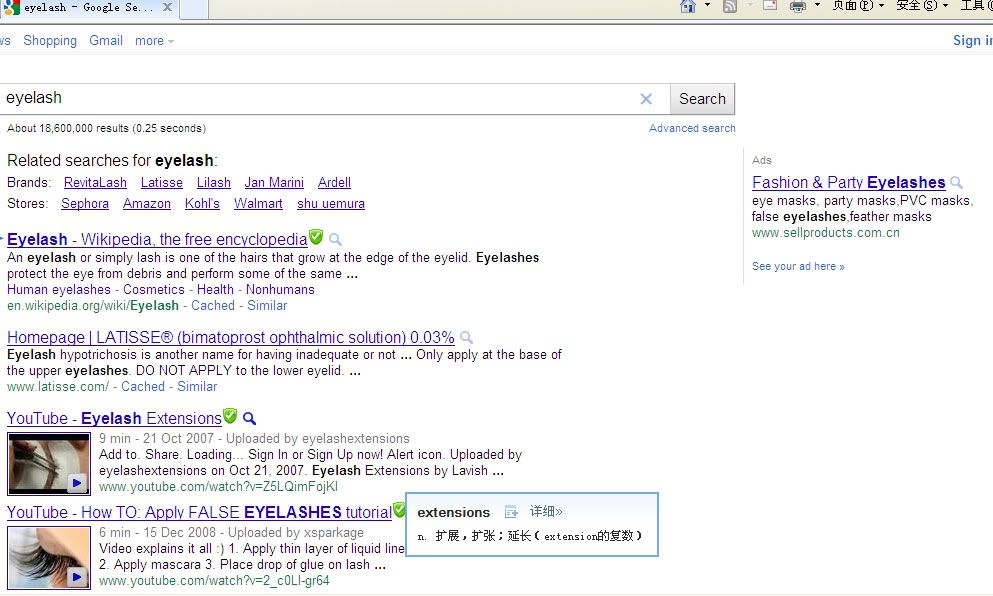Click green shield beside FALSE EYELASHES tutorial
The height and width of the screenshot is (596, 993).
tap(399, 509)
